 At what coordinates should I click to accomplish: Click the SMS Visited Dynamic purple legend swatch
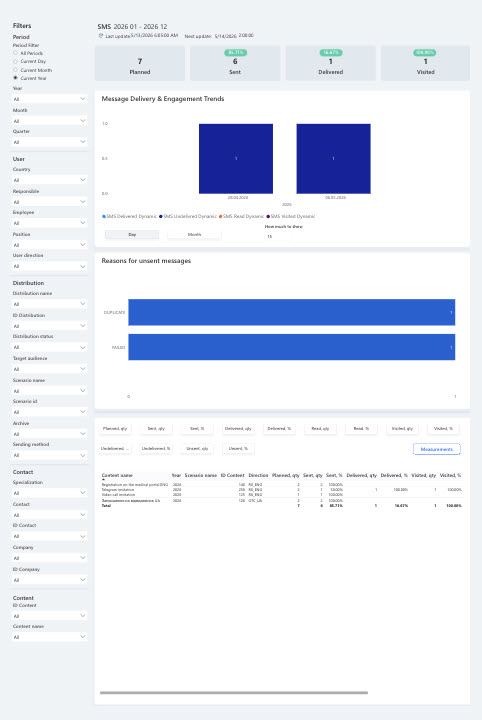pyautogui.click(x=268, y=216)
